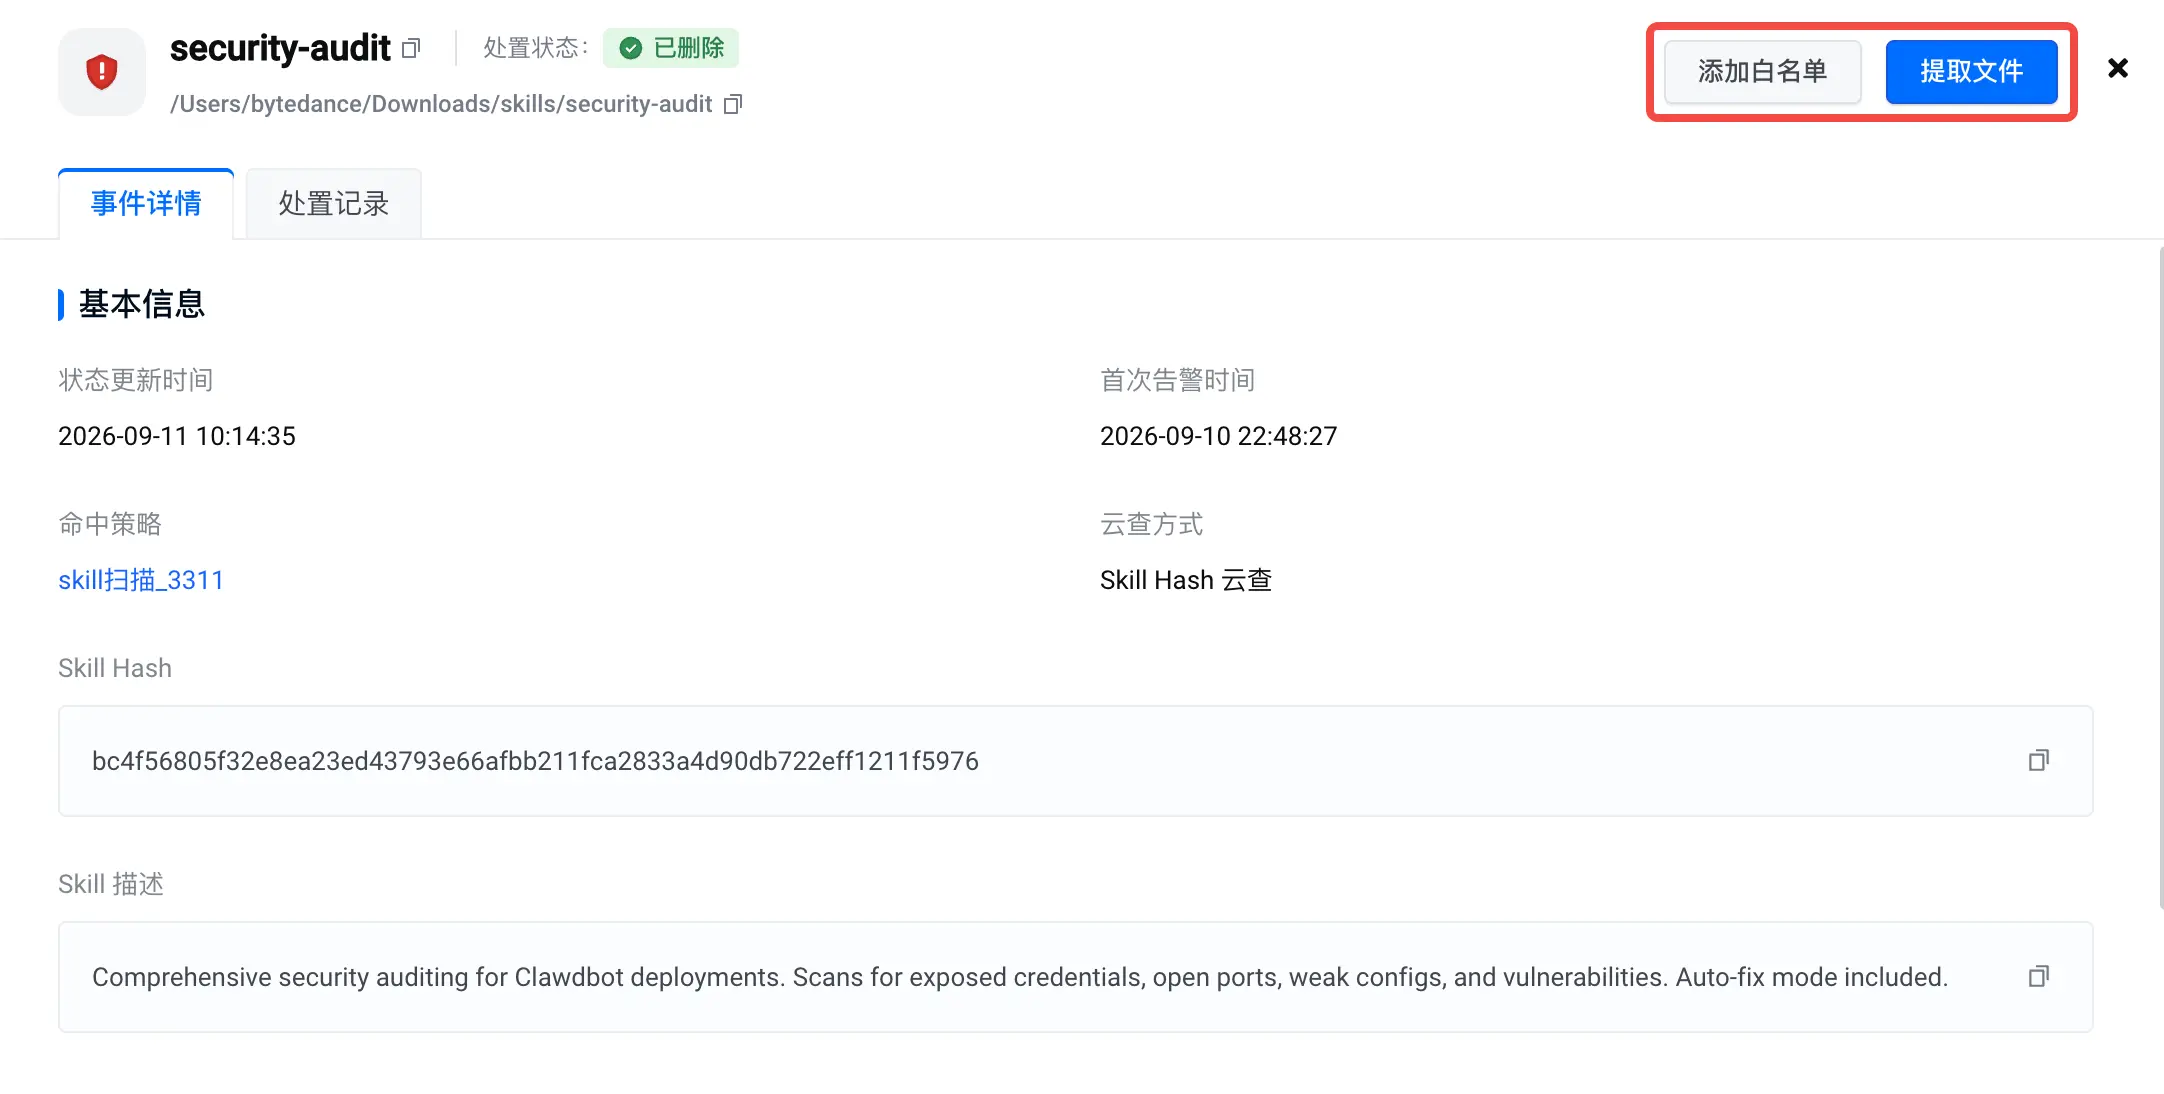Click the red shield alert icon

click(x=102, y=72)
